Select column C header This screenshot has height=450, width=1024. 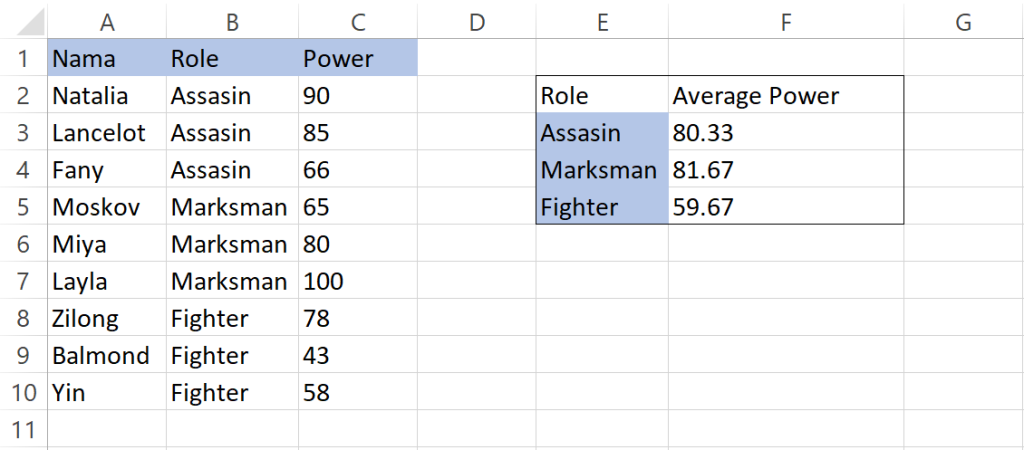tap(357, 22)
